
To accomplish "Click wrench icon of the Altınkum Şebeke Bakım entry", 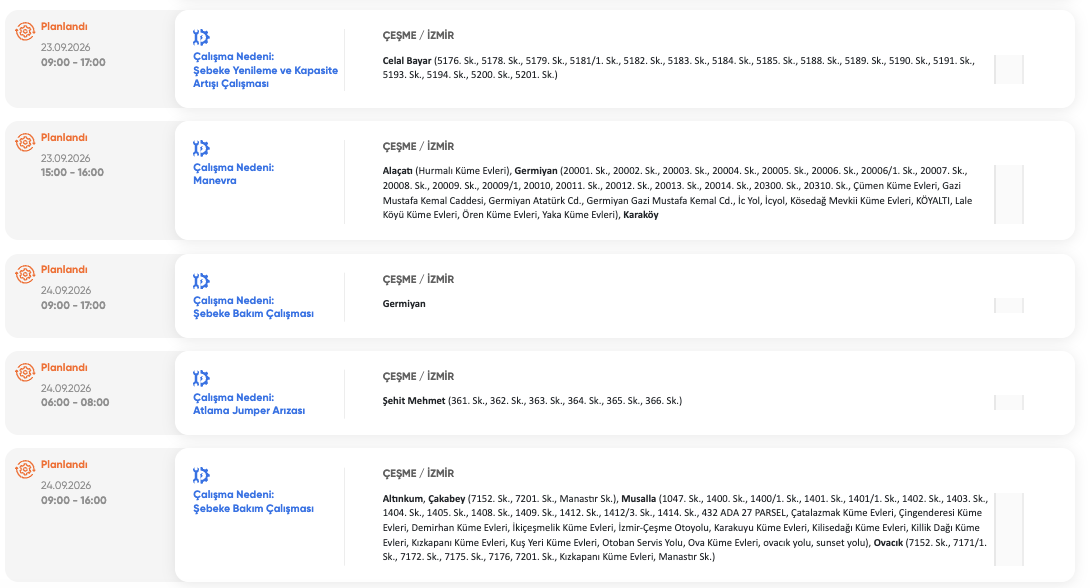I will 201,475.
